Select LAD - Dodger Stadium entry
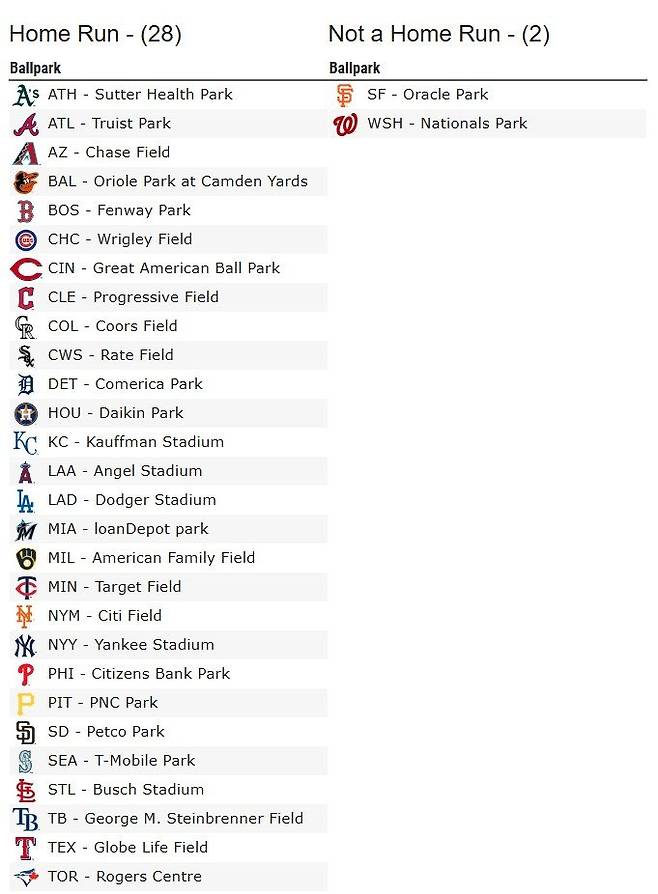This screenshot has width=658, height=894. coord(131,501)
